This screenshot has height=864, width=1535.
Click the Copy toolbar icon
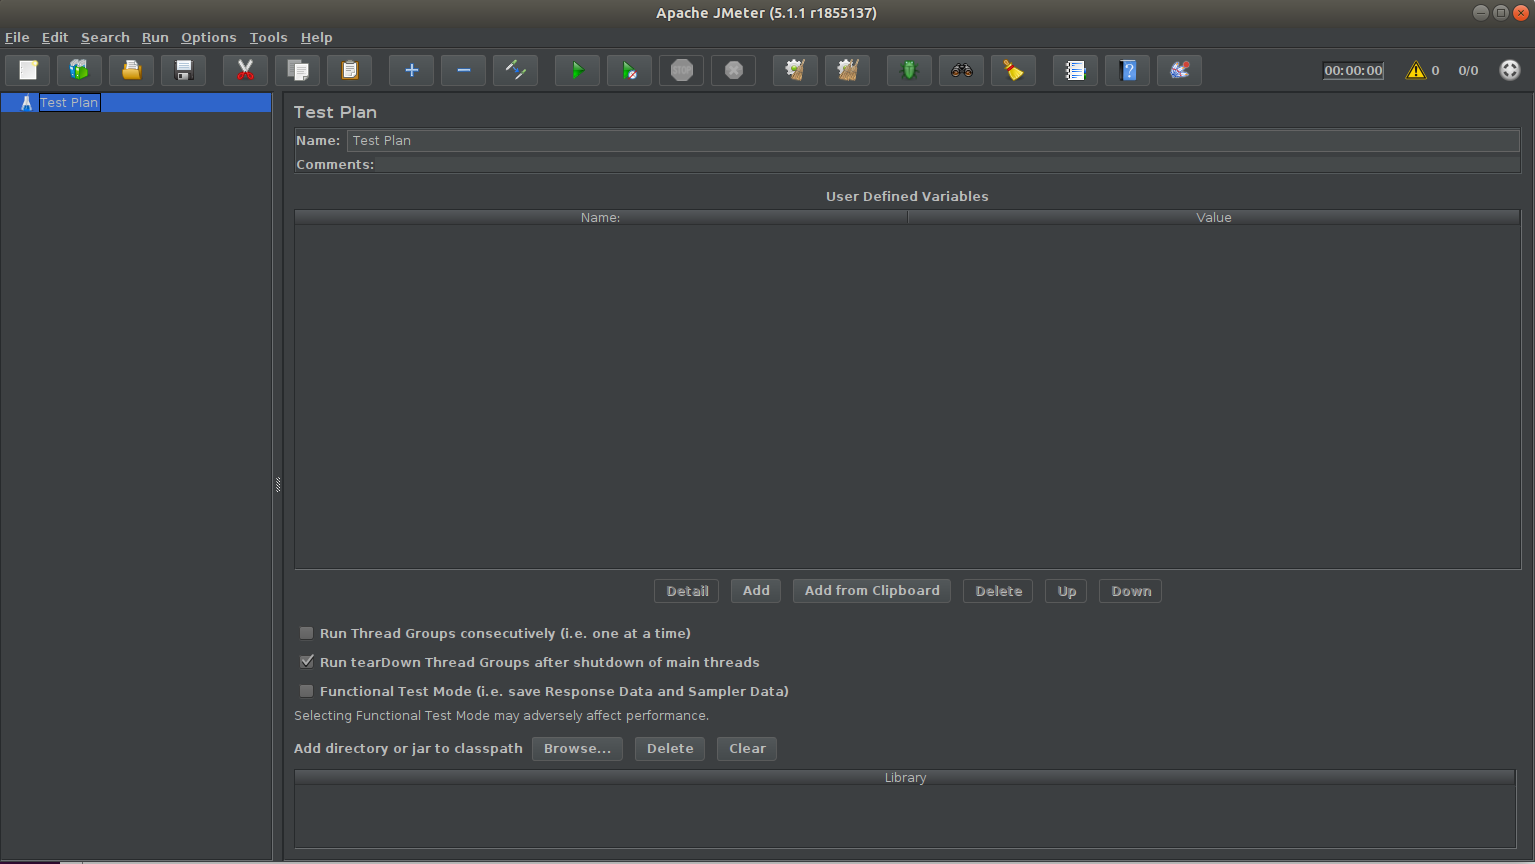(x=298, y=70)
